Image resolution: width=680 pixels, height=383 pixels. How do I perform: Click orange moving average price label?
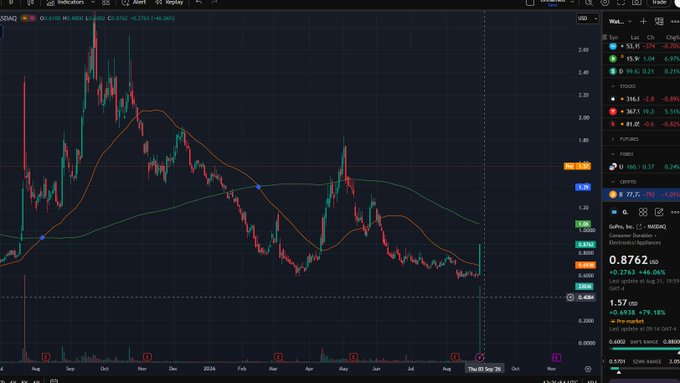[585, 265]
